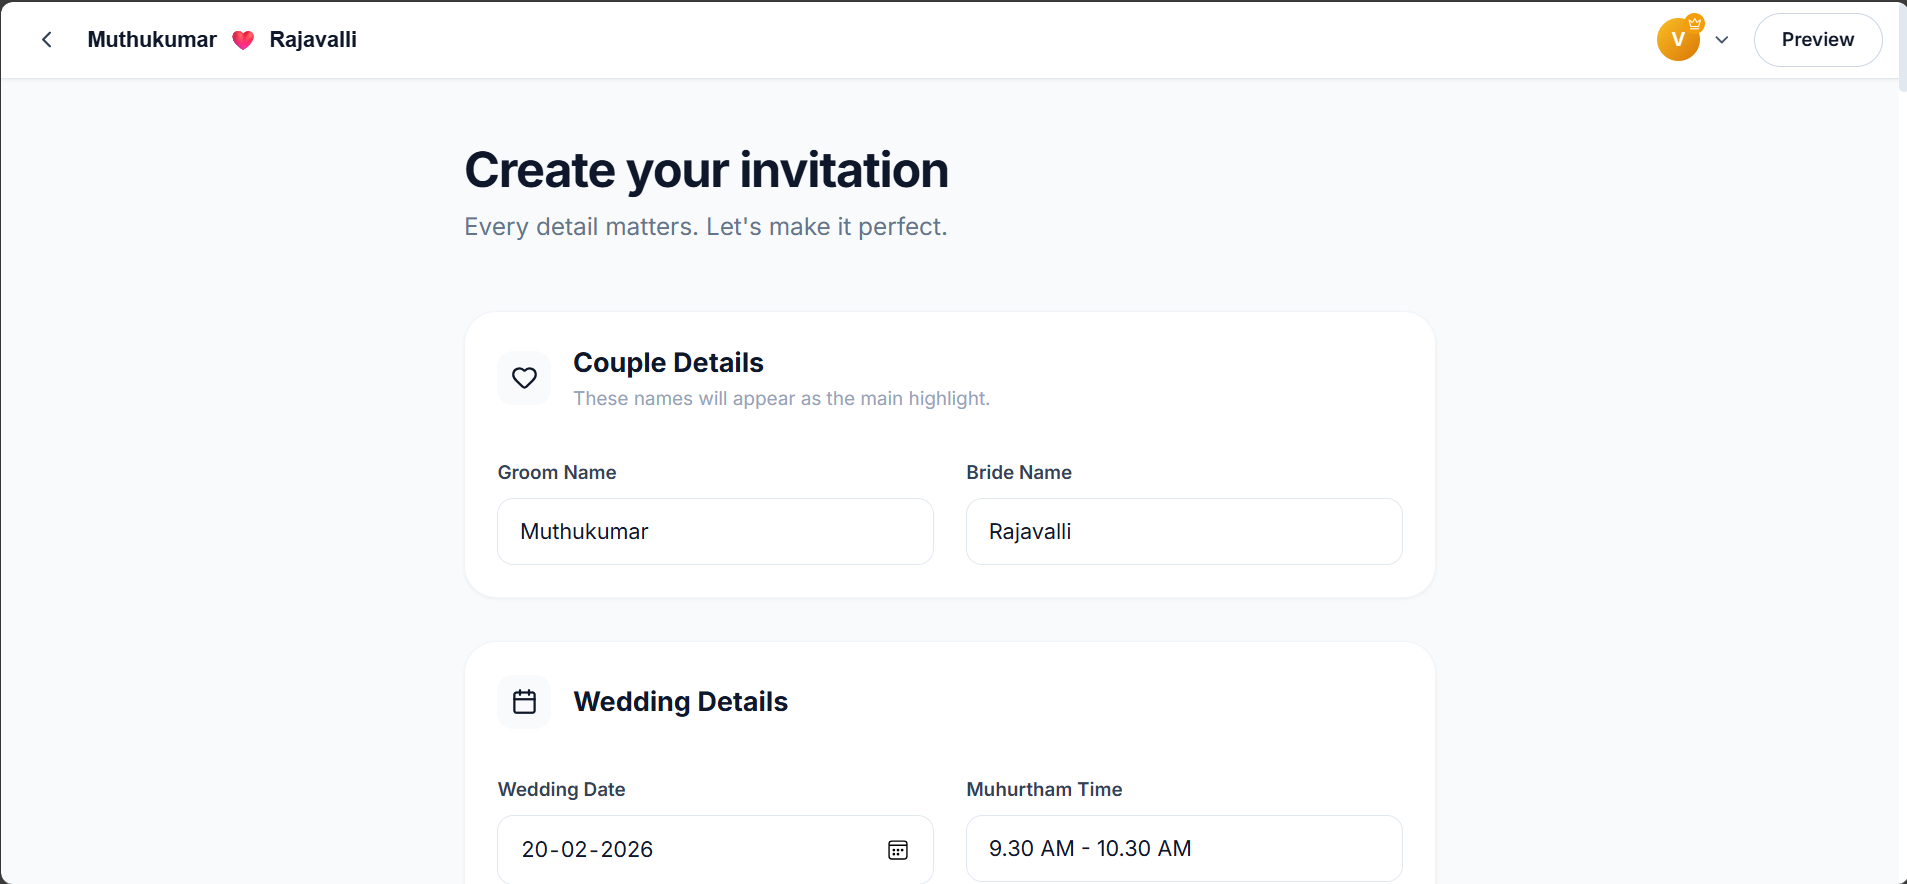The width and height of the screenshot is (1907, 884).
Task: Click the pink heart icon between names
Action: point(243,40)
